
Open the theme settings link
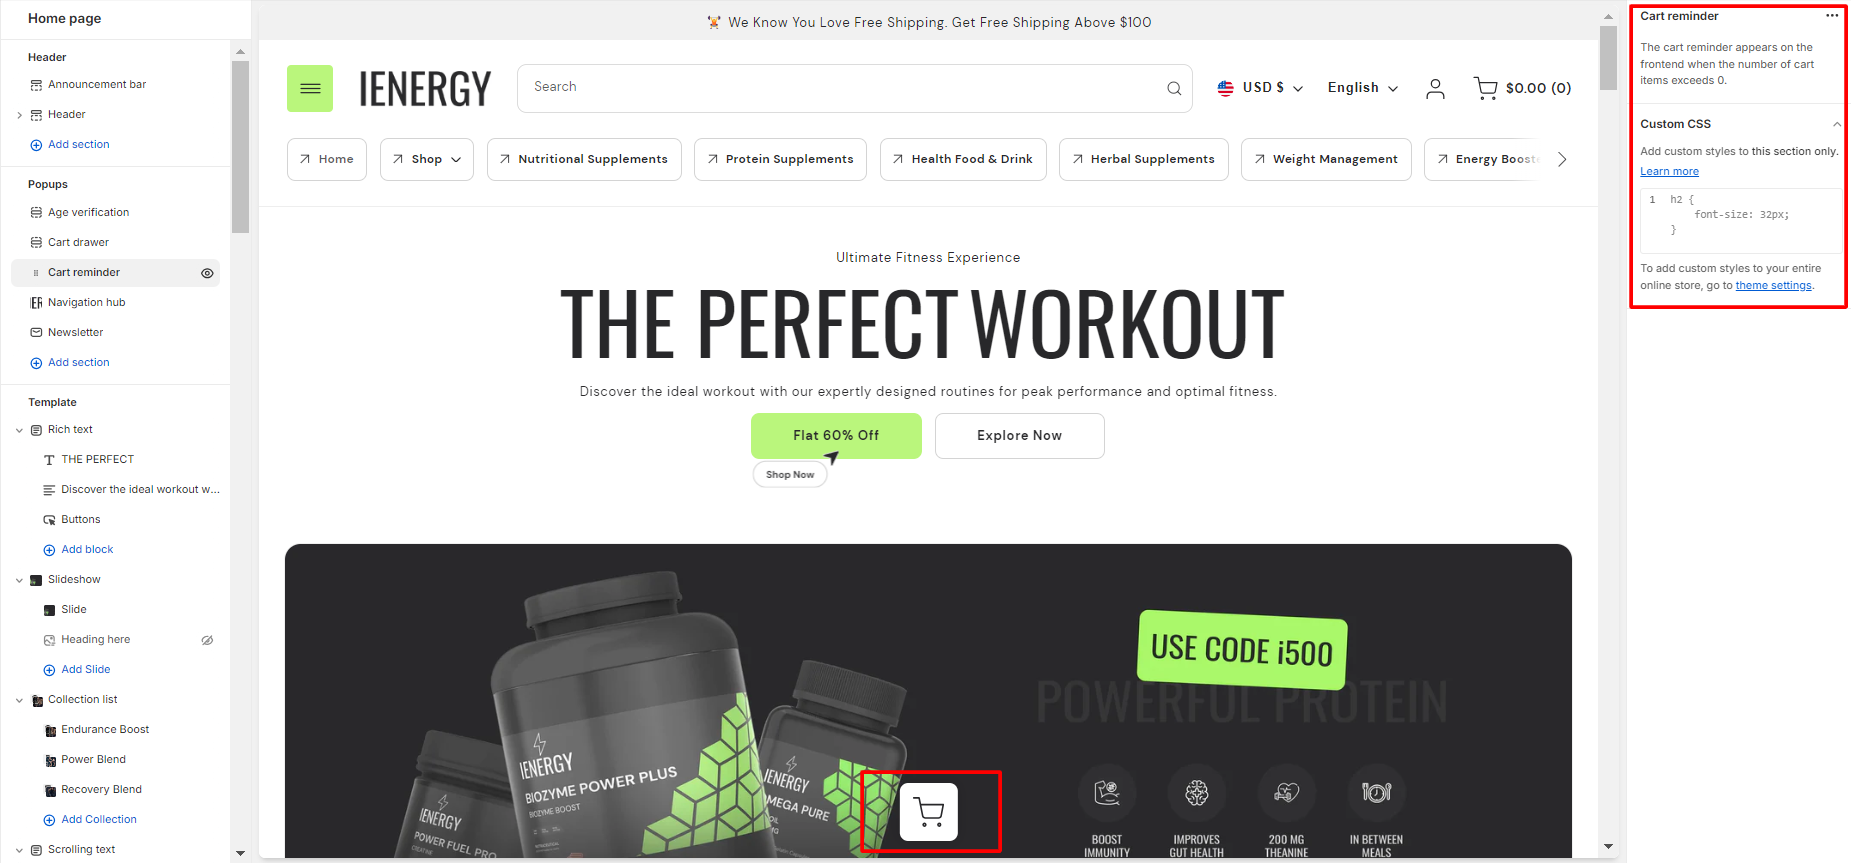[1773, 286]
